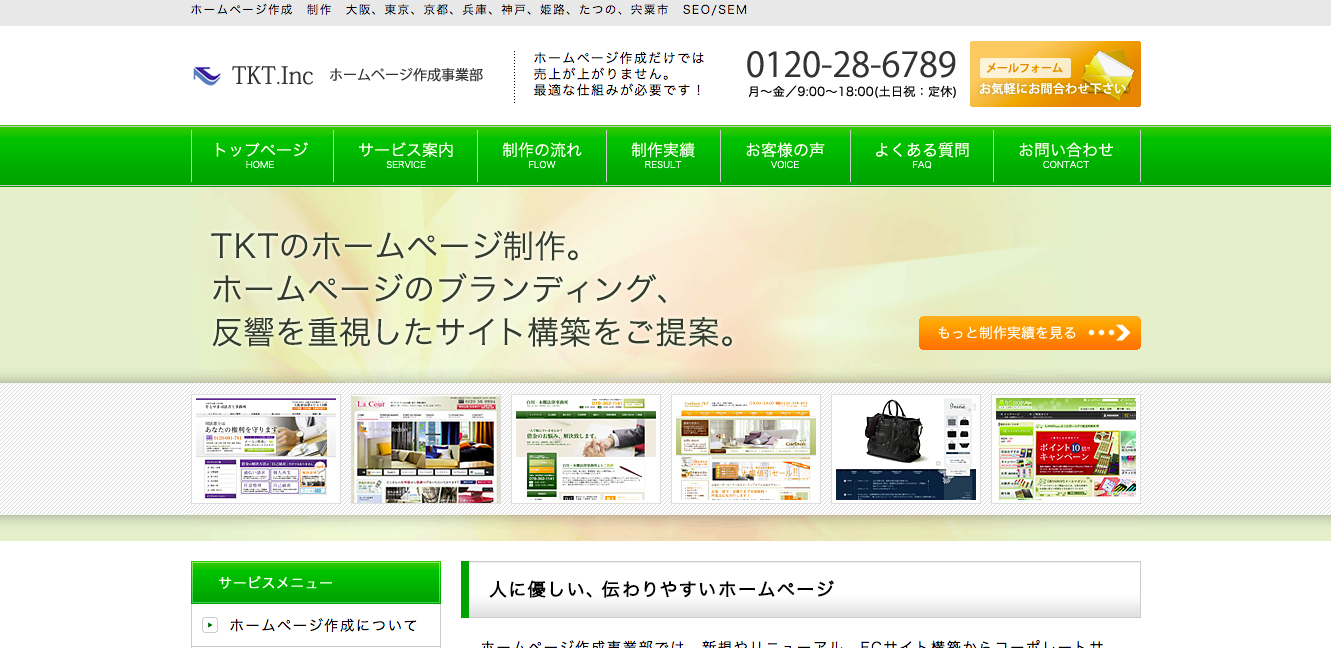The image size is (1331, 648).
Task: Open 制作実績 RESULT menu
Action: click(663, 155)
